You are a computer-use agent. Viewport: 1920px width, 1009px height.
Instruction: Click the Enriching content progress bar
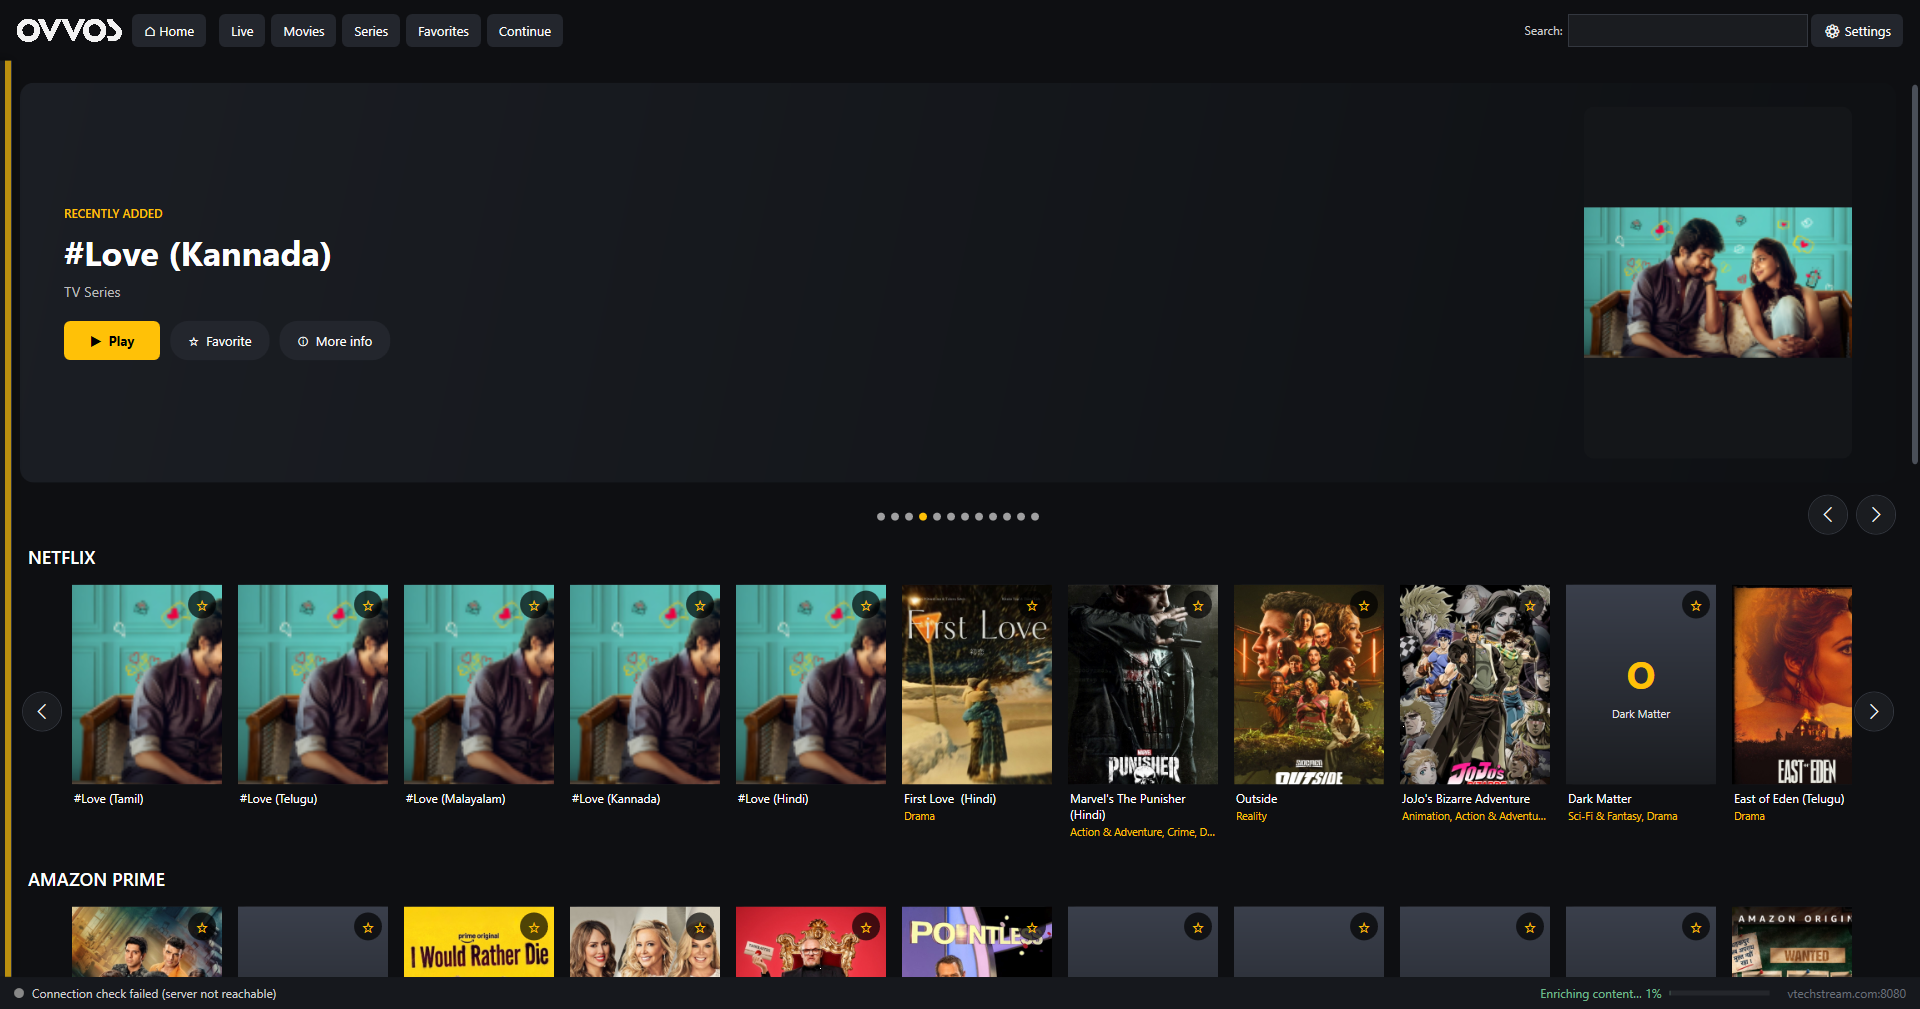pos(1719,993)
